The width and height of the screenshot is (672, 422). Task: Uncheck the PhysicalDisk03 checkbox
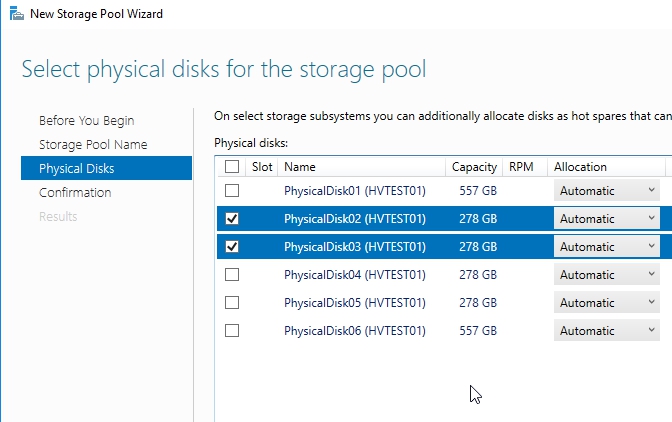point(232,247)
